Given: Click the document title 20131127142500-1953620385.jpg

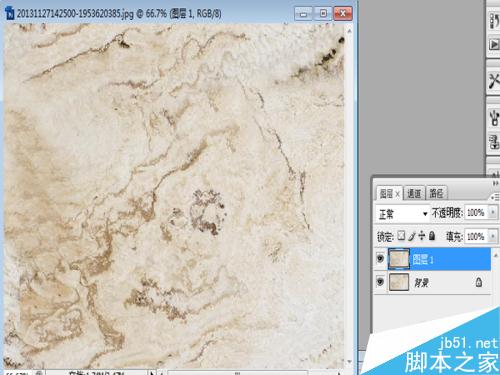Looking at the screenshot, I should [75, 14].
